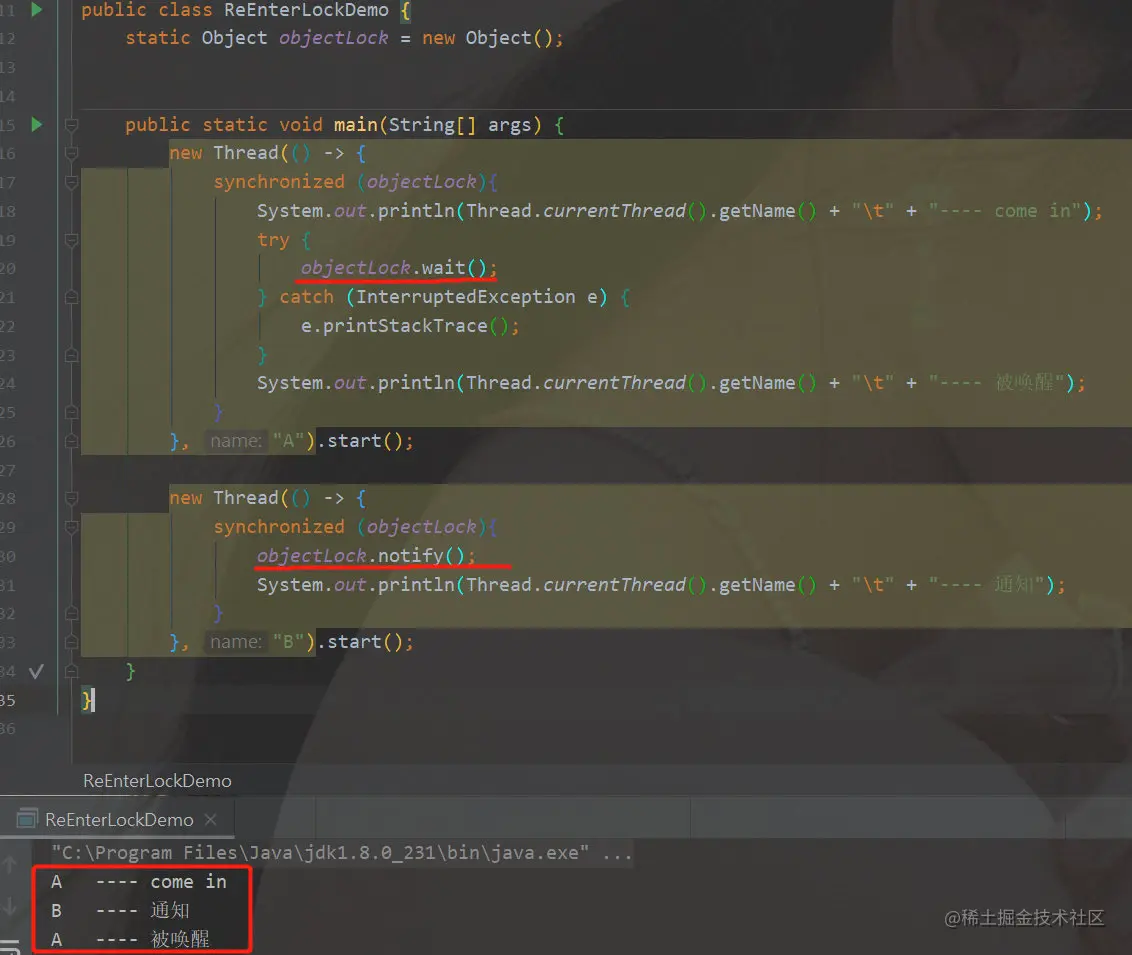
Task: Click the 'try' keyword on line 19
Action: 273,240
